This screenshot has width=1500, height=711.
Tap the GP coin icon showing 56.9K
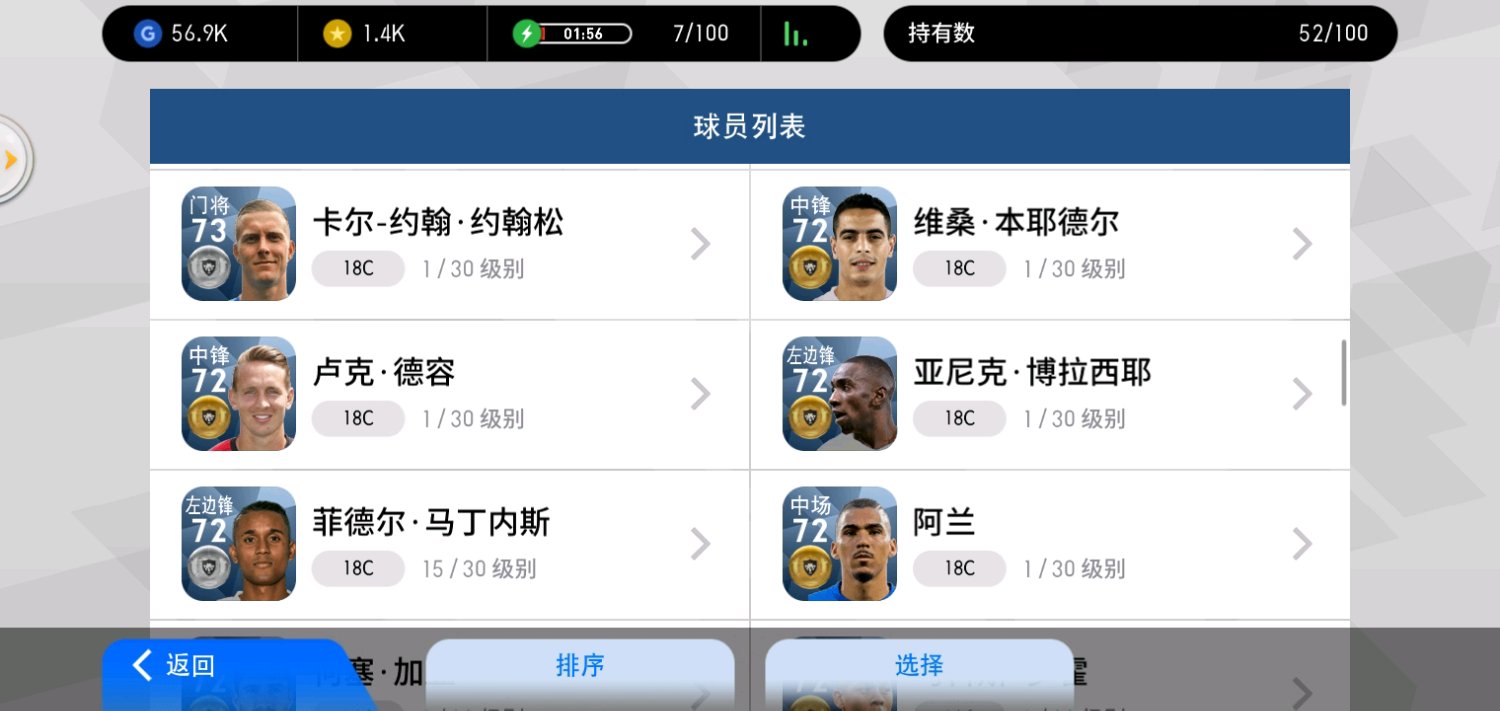(147, 34)
